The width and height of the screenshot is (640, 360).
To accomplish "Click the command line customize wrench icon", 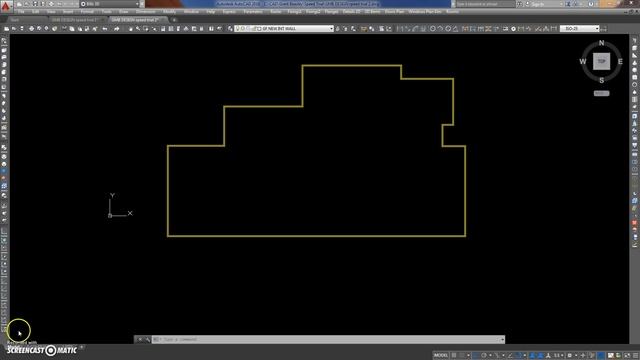I will click(147, 339).
